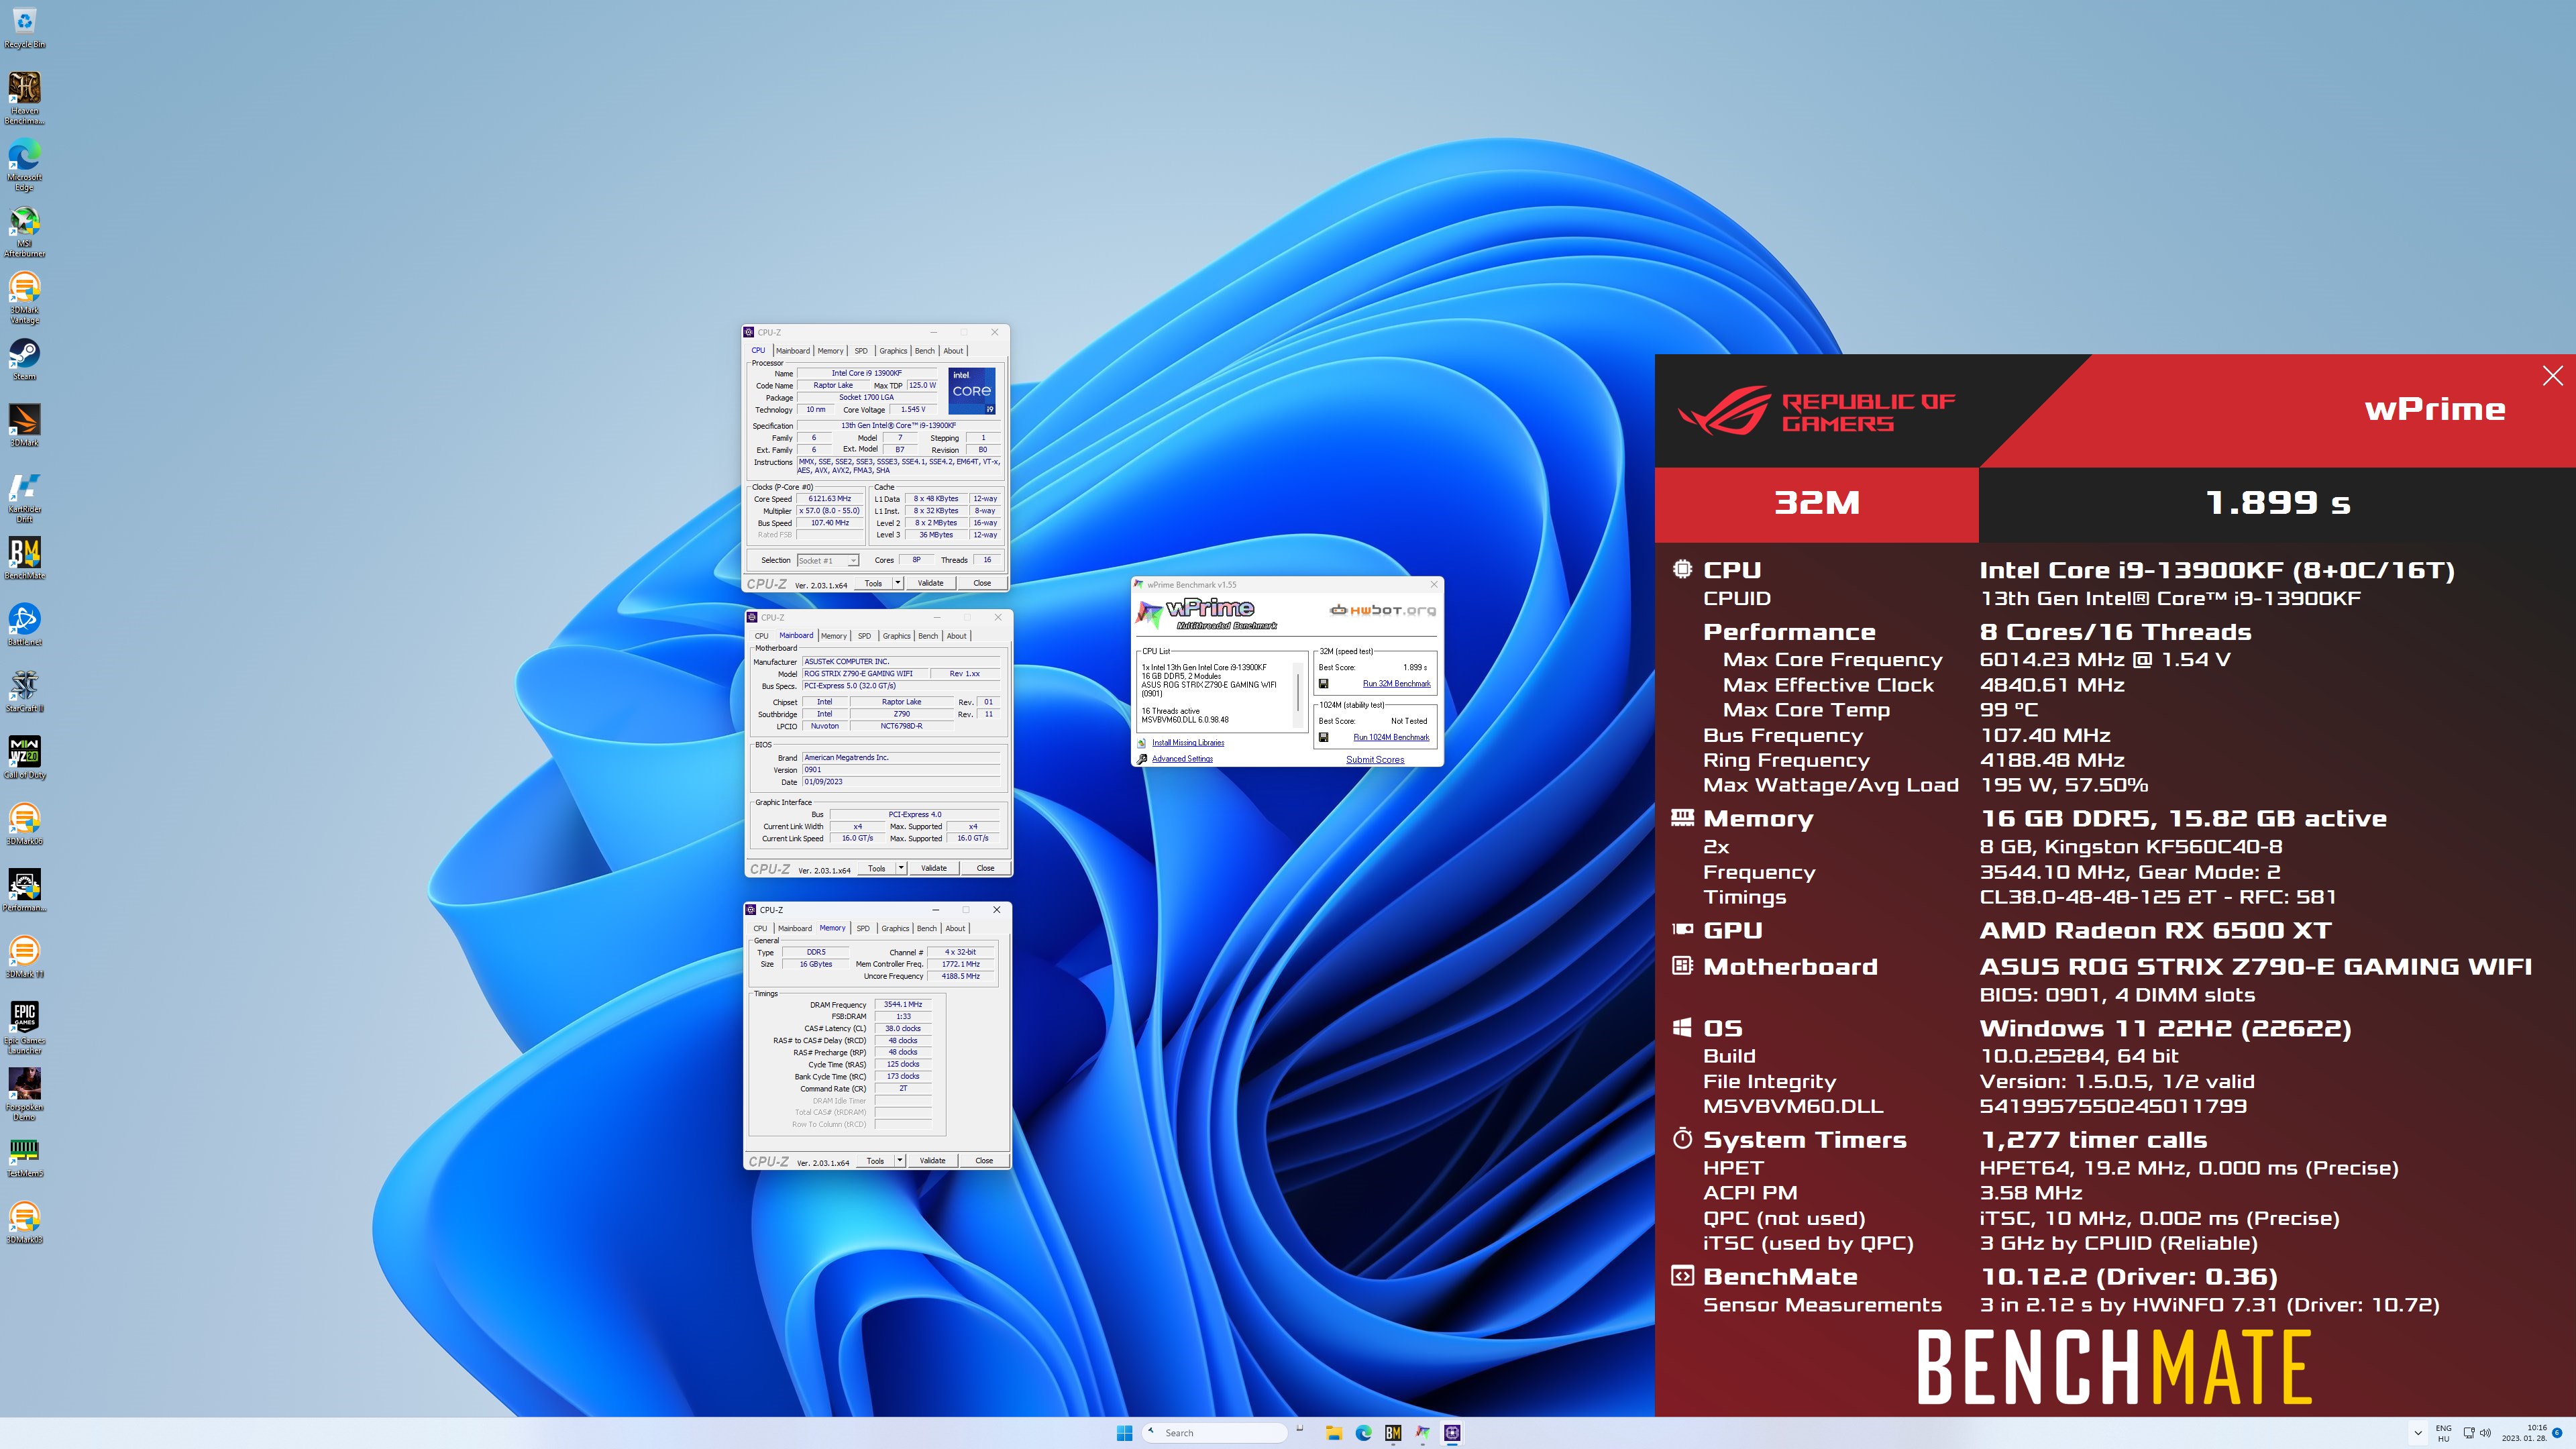Screen dimensions: 2576x1449
Task: Select the Forspoken Demo desktop icon
Action: (24, 1094)
